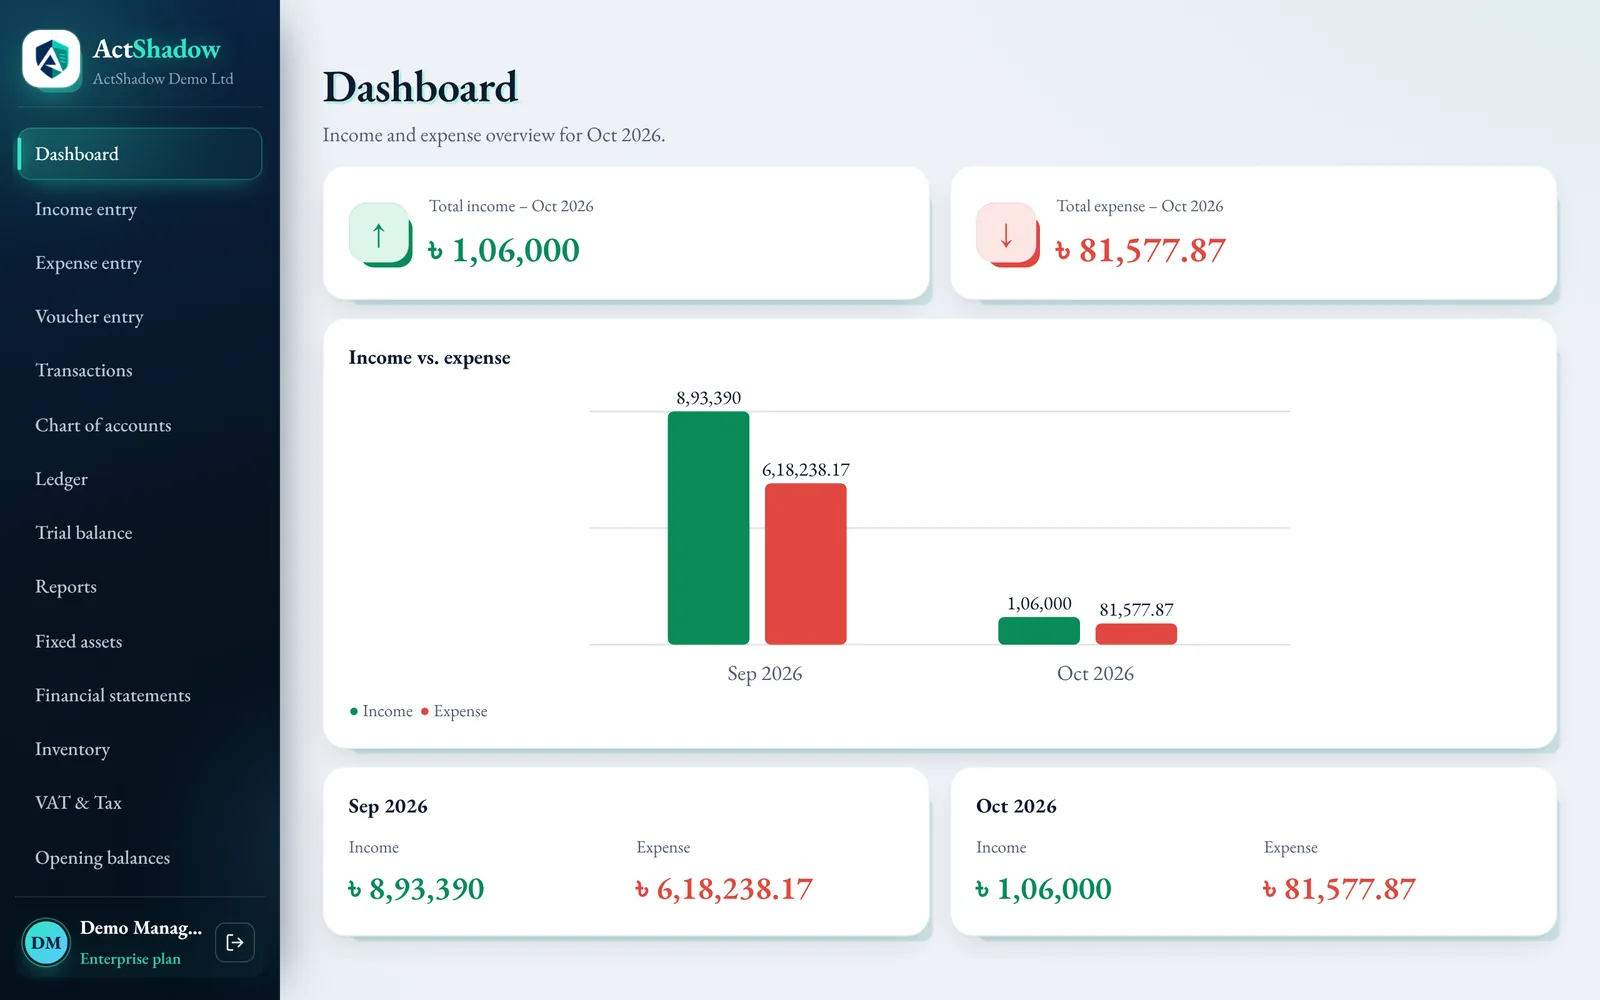Click the logout icon beside Demo Manager
Image resolution: width=1600 pixels, height=1000 pixels.
coord(235,942)
